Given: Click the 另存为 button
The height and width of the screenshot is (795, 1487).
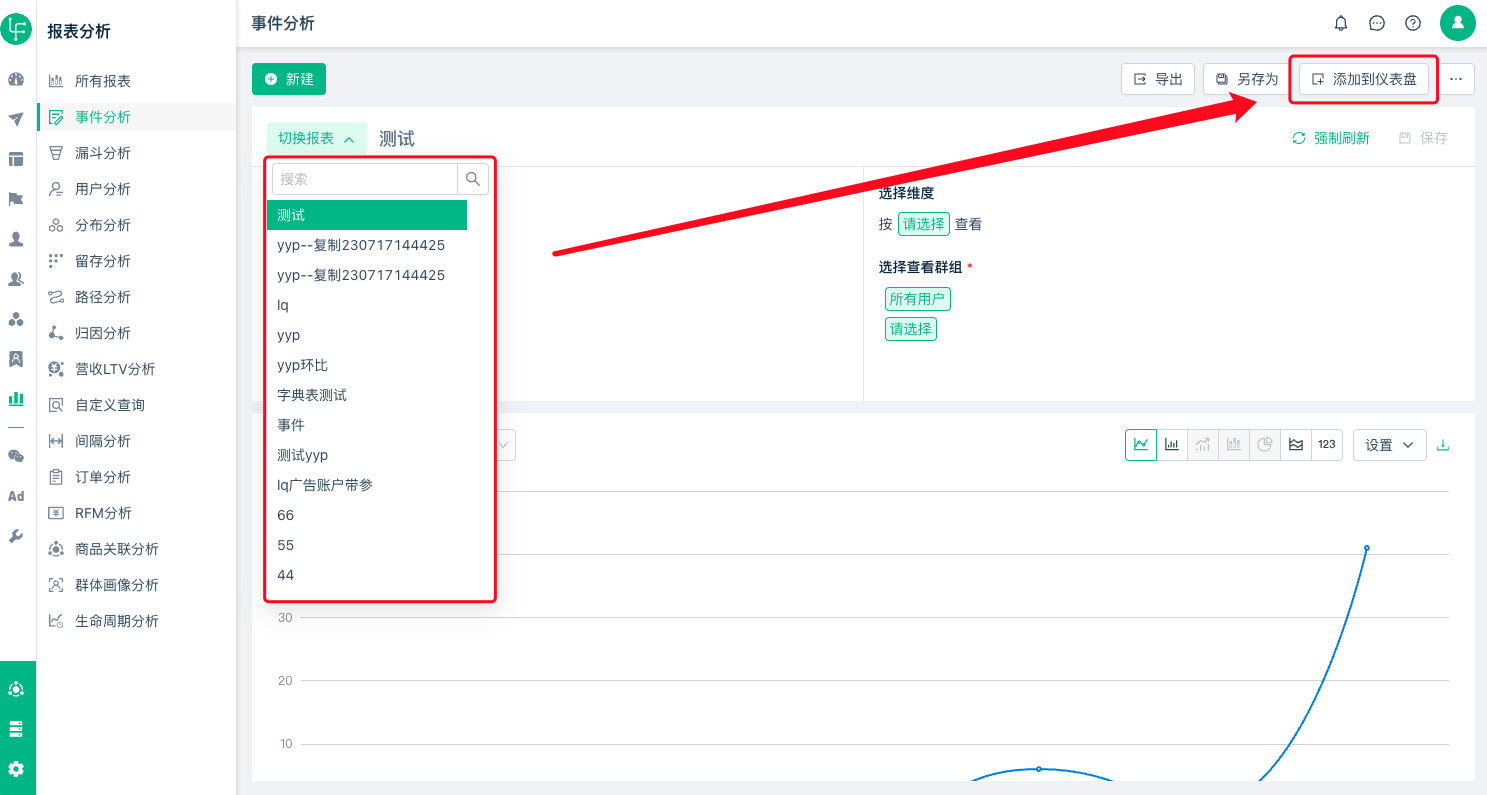Looking at the screenshot, I should [x=1247, y=79].
